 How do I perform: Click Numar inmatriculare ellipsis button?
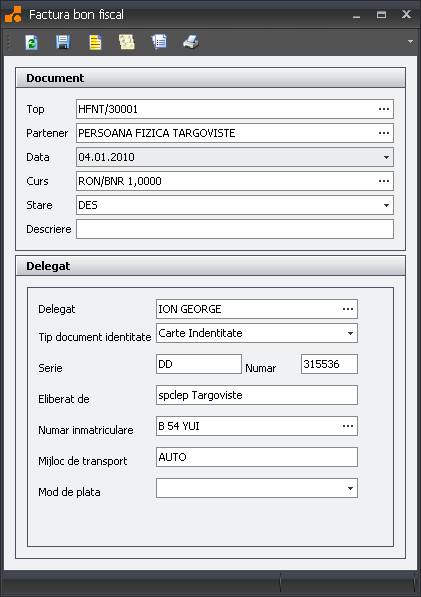348,426
